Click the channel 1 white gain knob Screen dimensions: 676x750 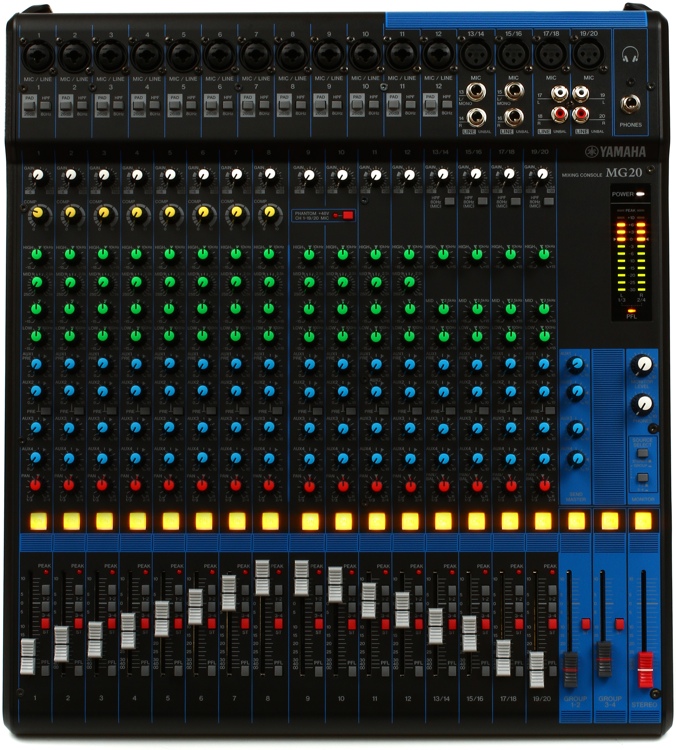coord(38,174)
